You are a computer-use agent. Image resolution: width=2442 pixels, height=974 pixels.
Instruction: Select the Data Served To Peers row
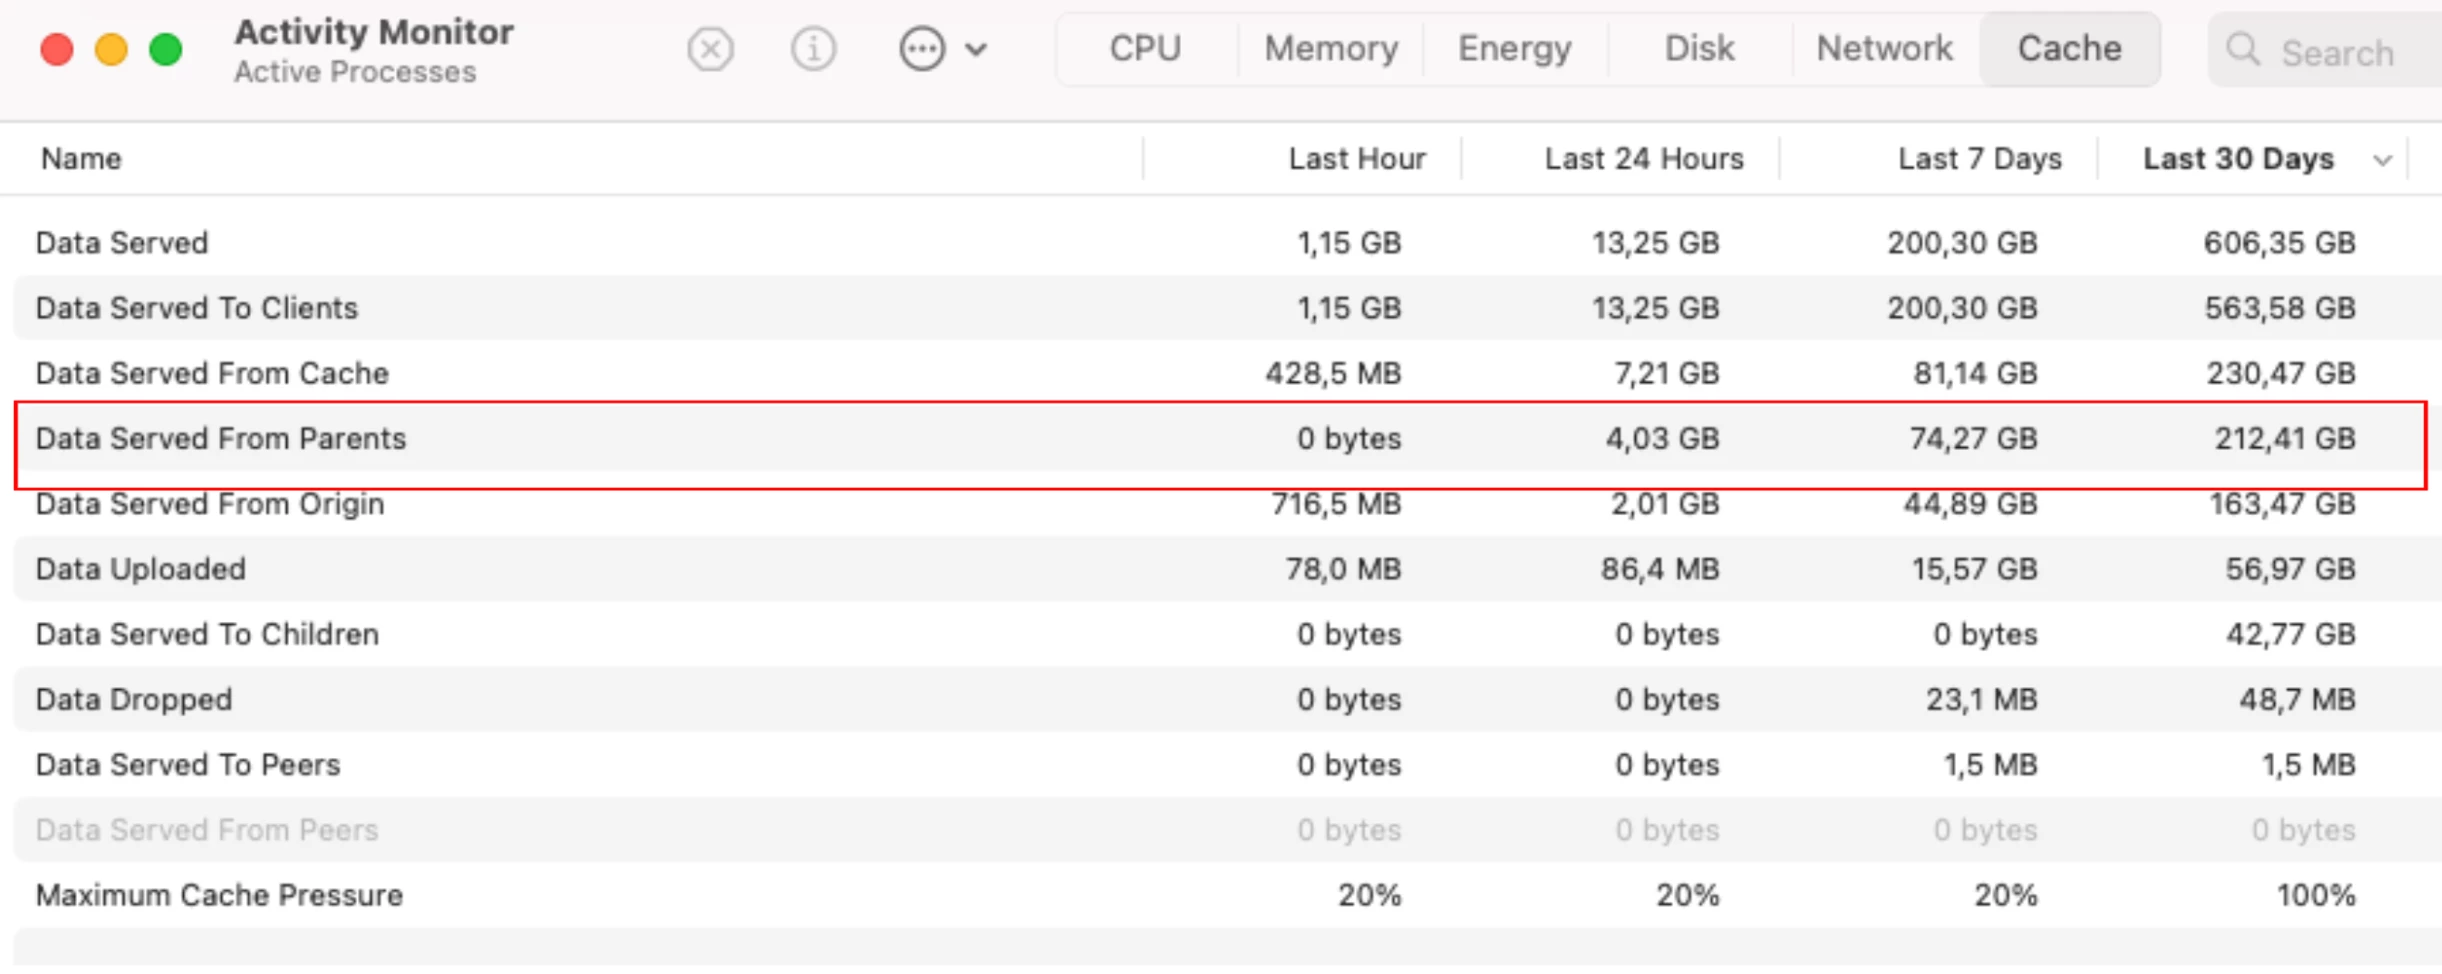[1228, 765]
